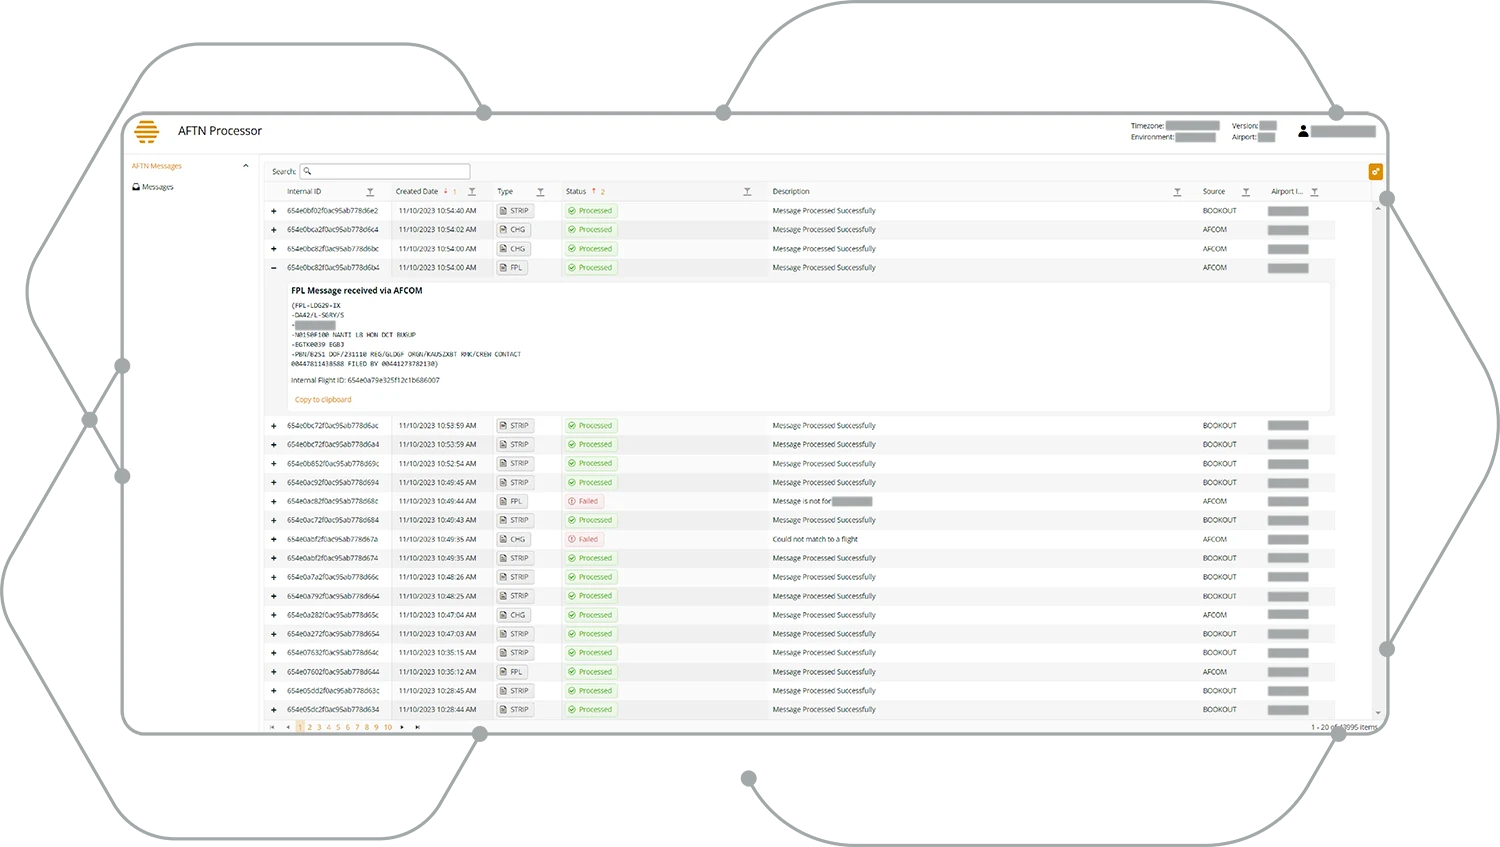Click the Failed status badge for 654e0abf2f0ac95ab778d67a
Viewport: 1500px width, 847px height.
[584, 539]
